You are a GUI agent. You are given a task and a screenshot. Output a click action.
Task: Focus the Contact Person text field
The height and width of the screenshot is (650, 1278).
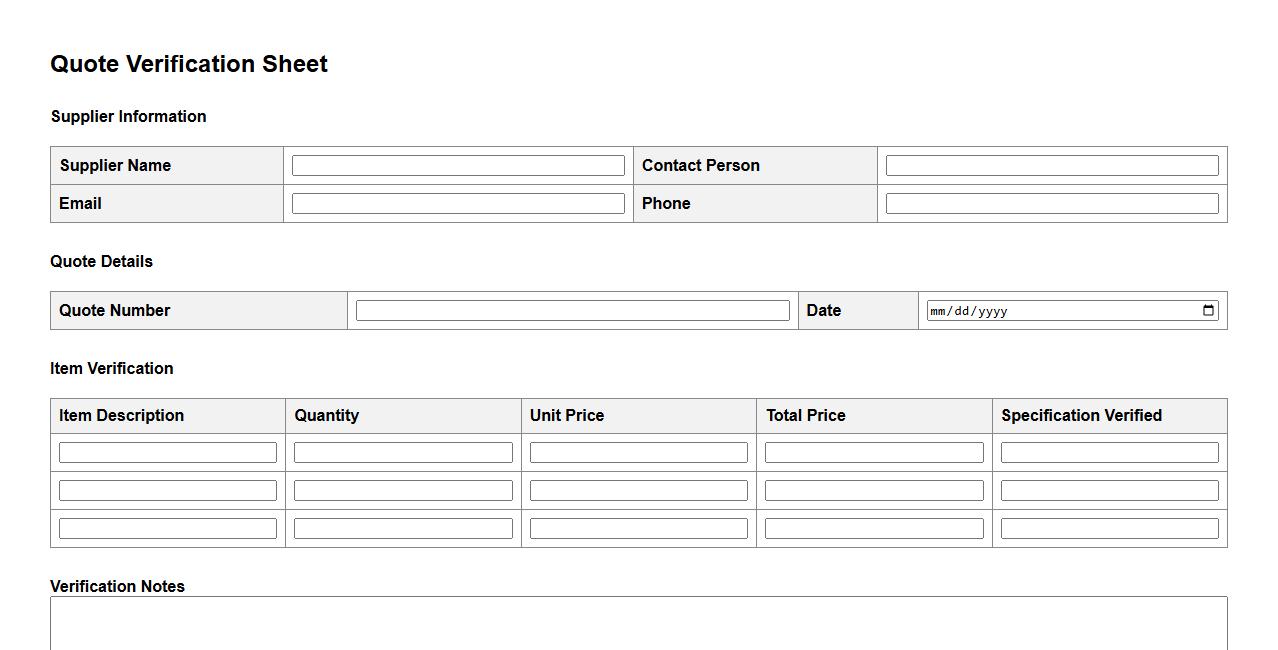point(1052,166)
